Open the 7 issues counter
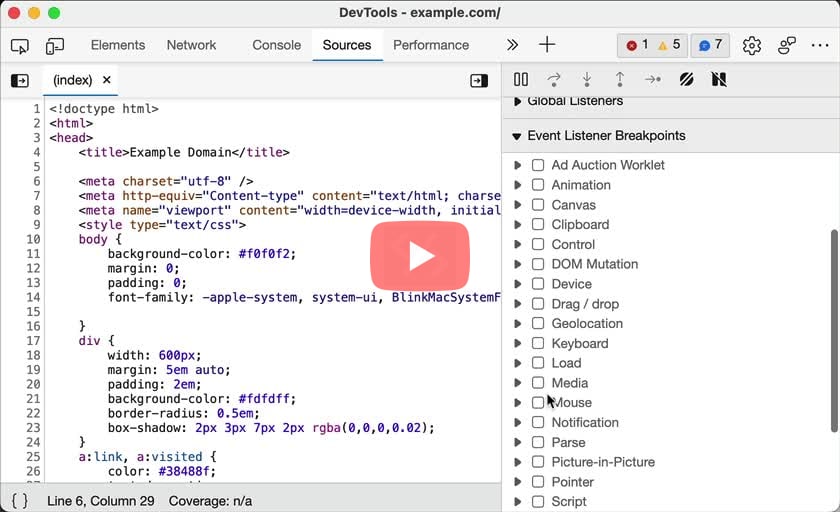This screenshot has height=512, width=840. pyautogui.click(x=710, y=45)
